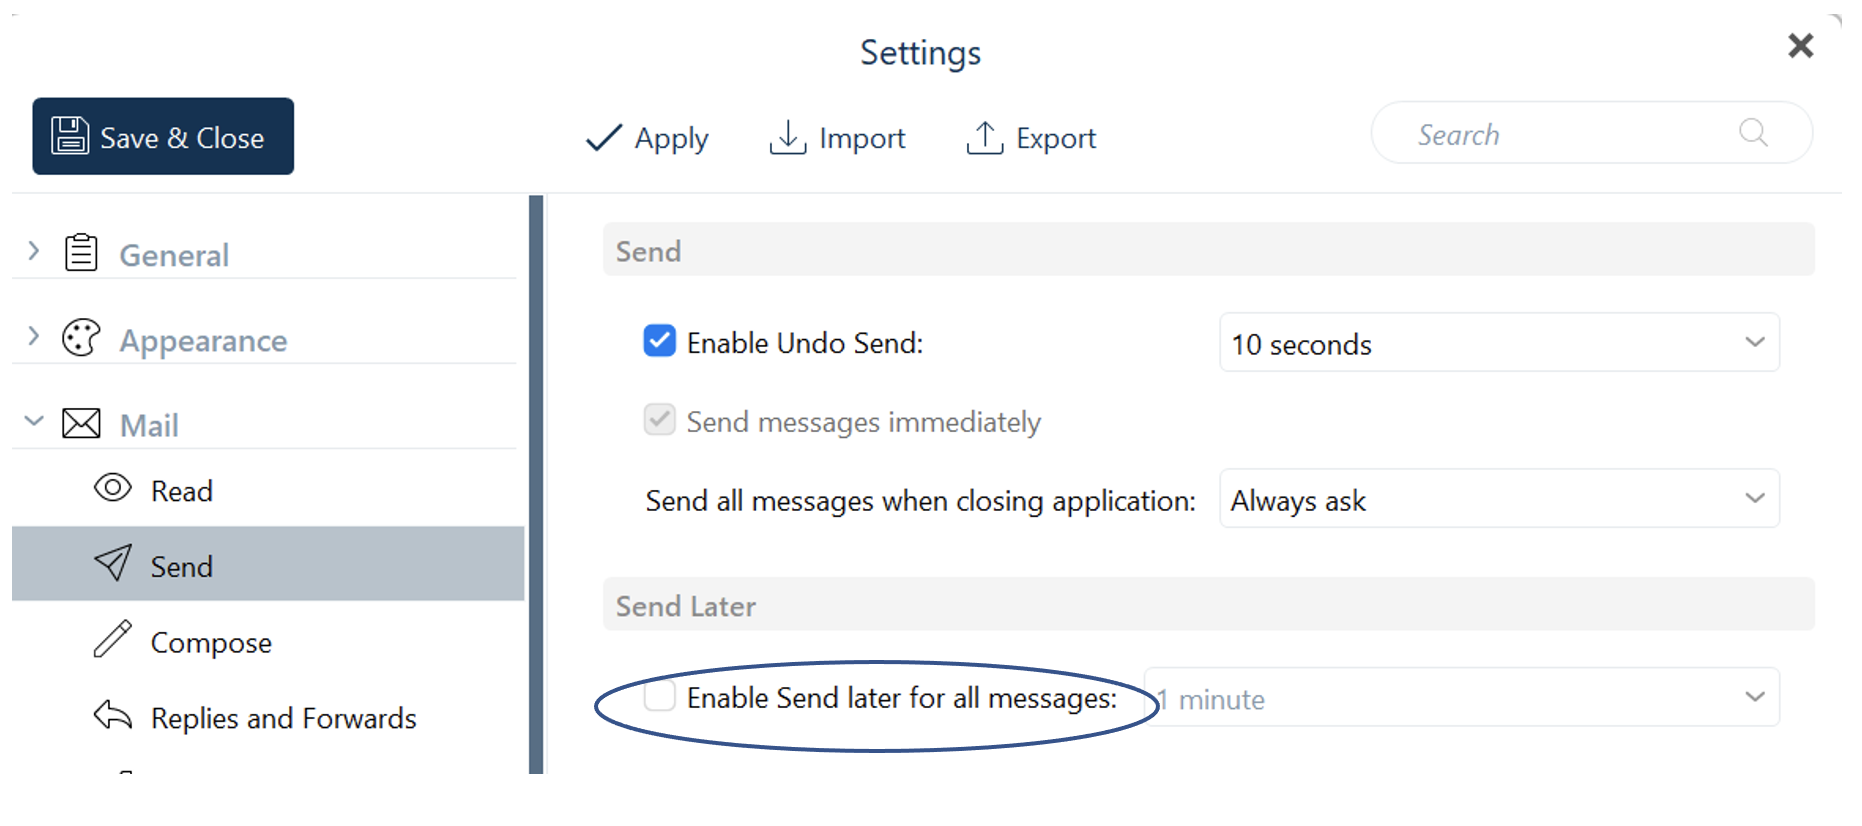Image resolution: width=1862 pixels, height=826 pixels.
Task: Close the Settings dialog with X
Action: [x=1801, y=46]
